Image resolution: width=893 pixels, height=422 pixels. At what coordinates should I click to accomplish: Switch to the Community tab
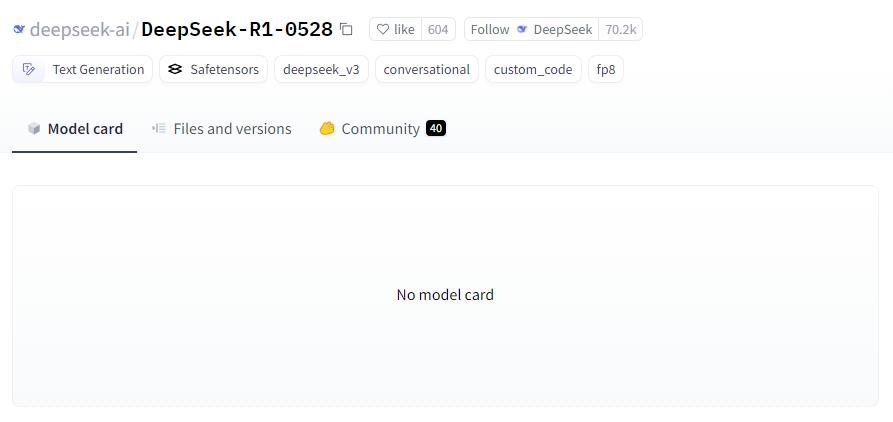point(382,129)
